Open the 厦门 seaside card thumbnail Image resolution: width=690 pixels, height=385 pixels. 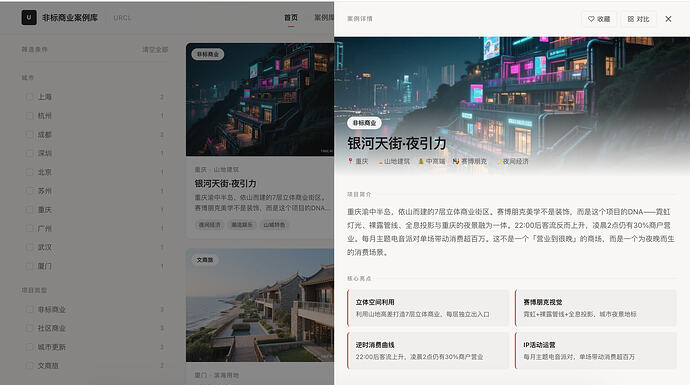(x=260, y=305)
